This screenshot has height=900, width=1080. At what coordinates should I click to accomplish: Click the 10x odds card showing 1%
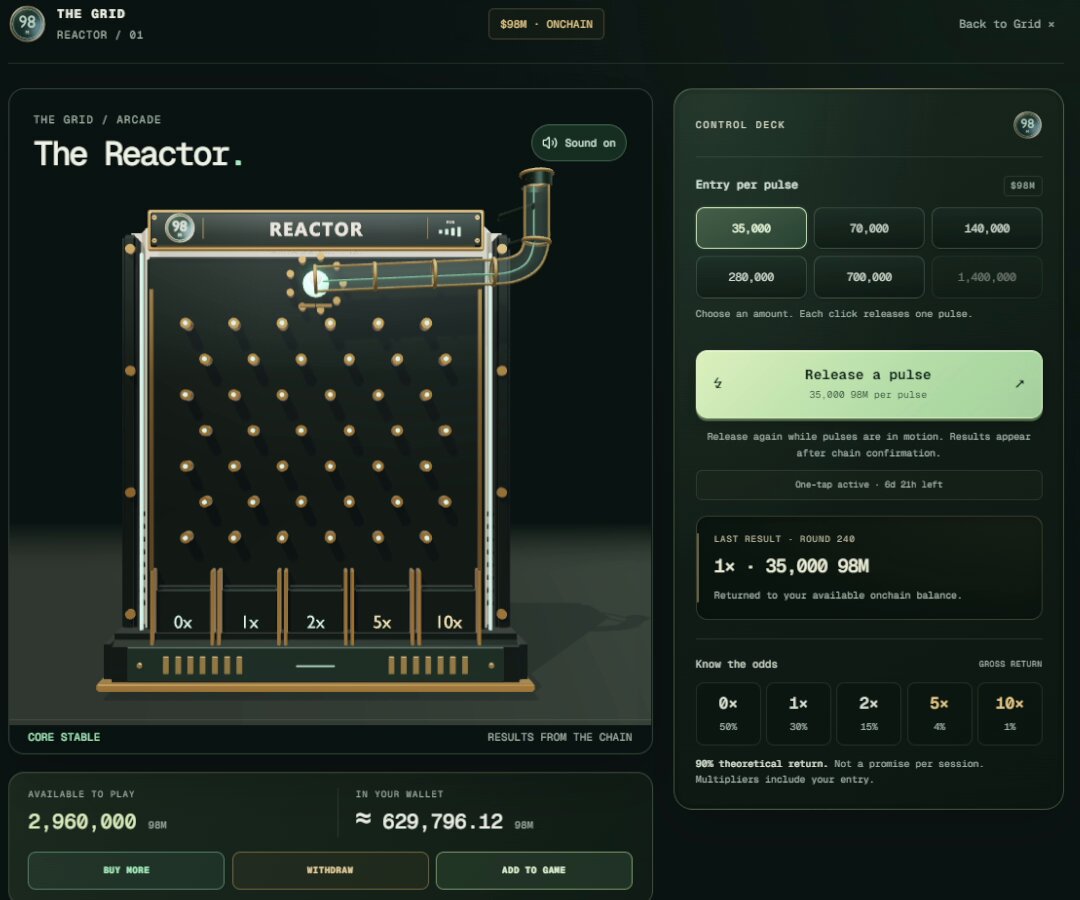1010,713
